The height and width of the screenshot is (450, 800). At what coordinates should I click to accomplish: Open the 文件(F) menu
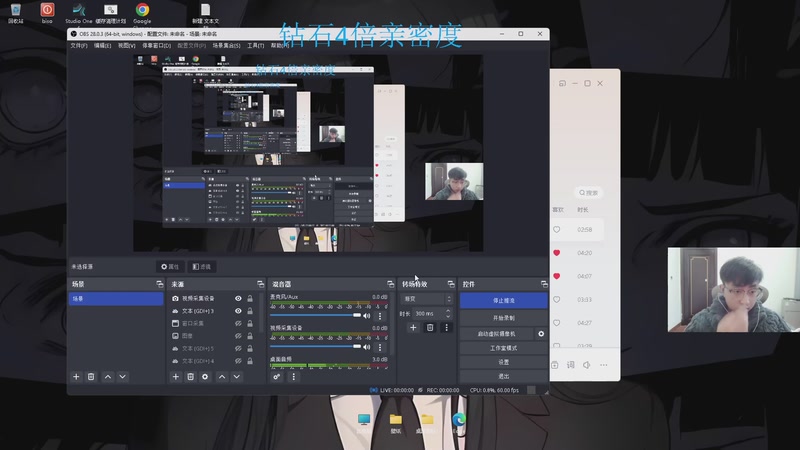[x=79, y=45]
